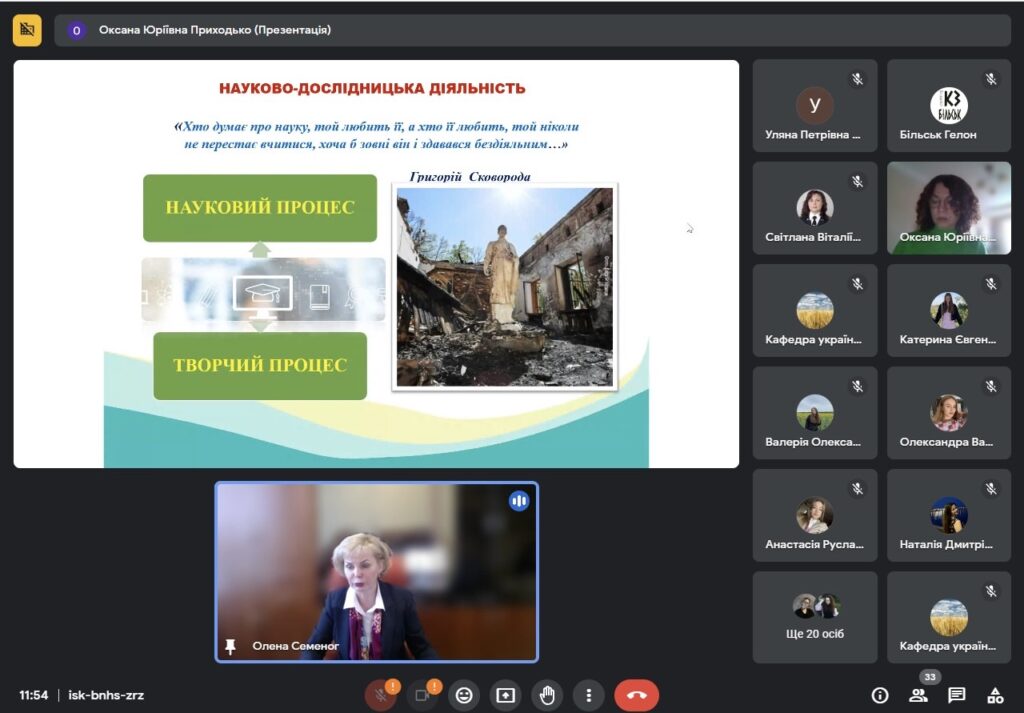The height and width of the screenshot is (713, 1024).
Task: Click the shared presentation slide area
Action: [x=376, y=263]
